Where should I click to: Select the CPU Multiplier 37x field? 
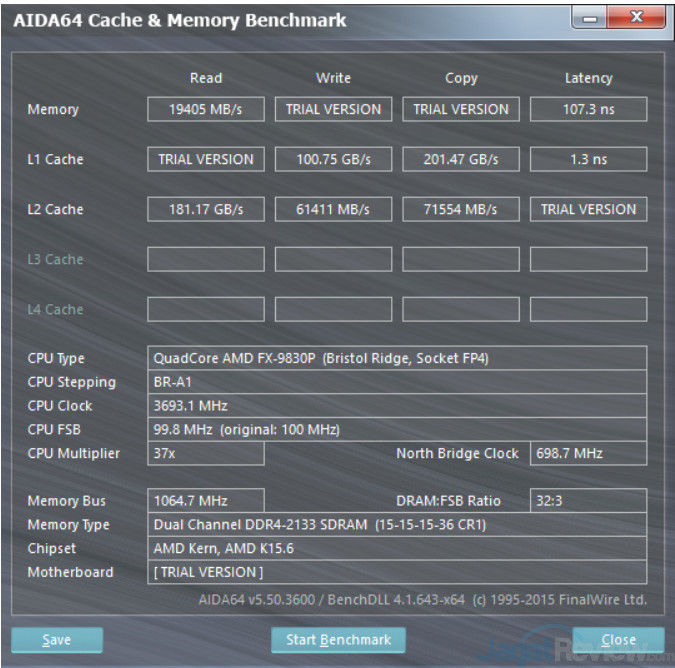click(206, 454)
